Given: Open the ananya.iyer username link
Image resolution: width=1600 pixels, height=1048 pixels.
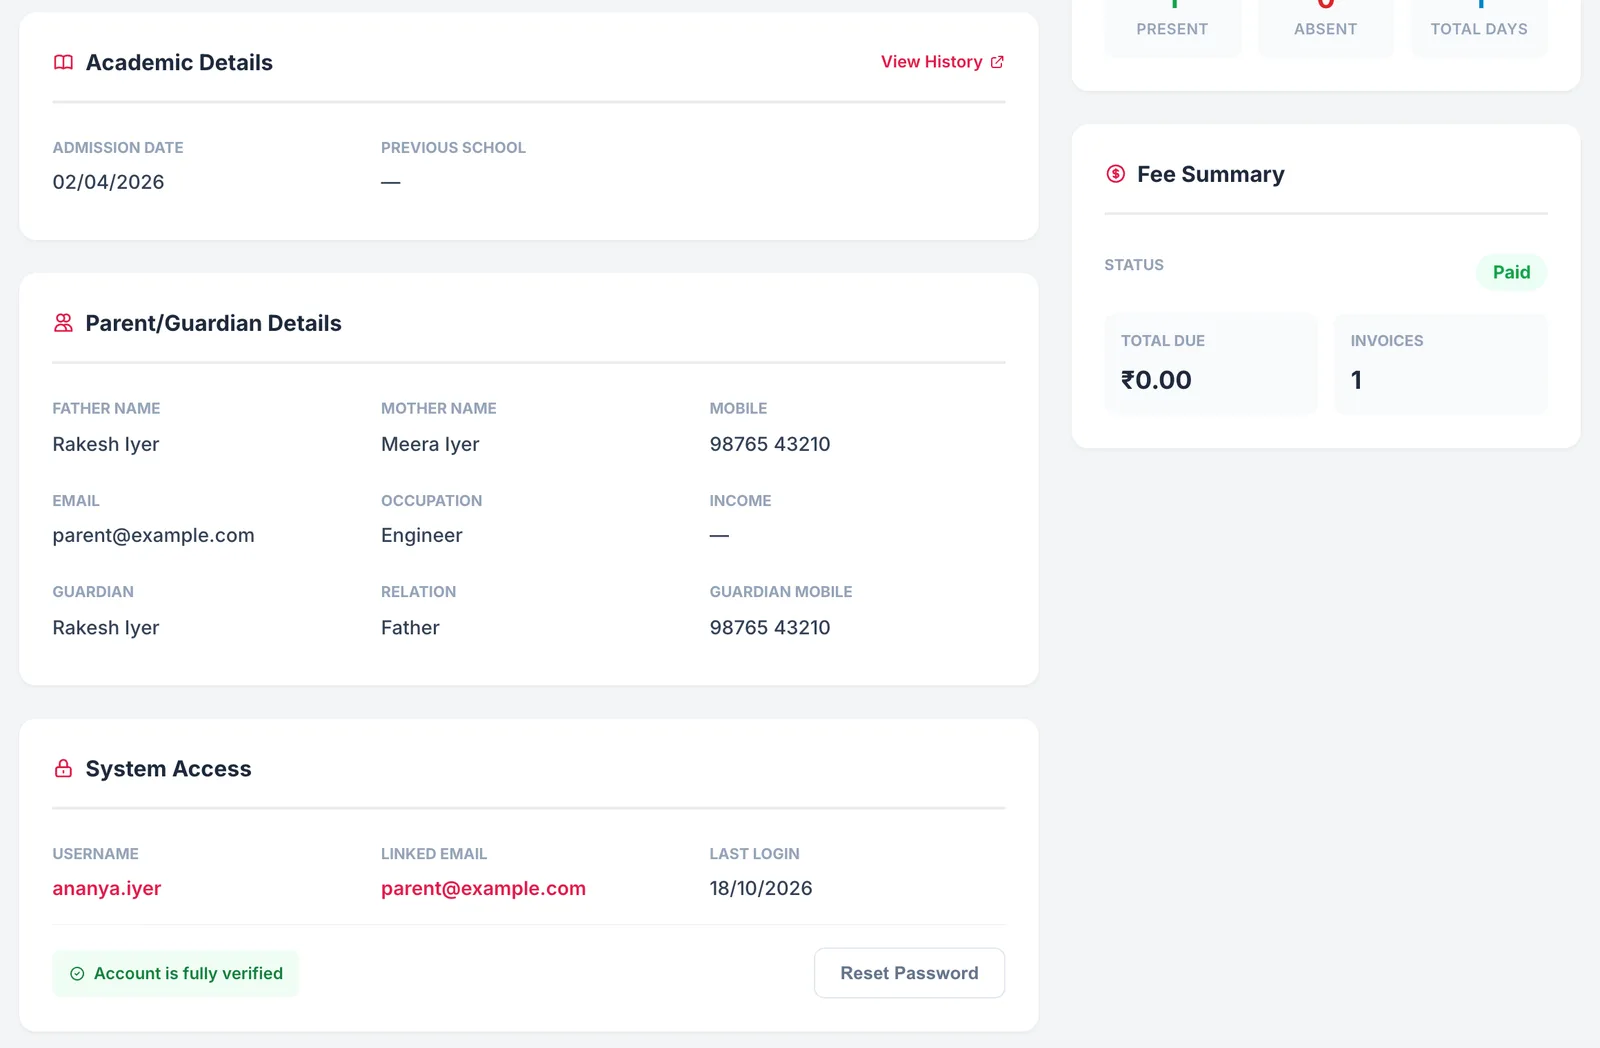Looking at the screenshot, I should point(107,888).
